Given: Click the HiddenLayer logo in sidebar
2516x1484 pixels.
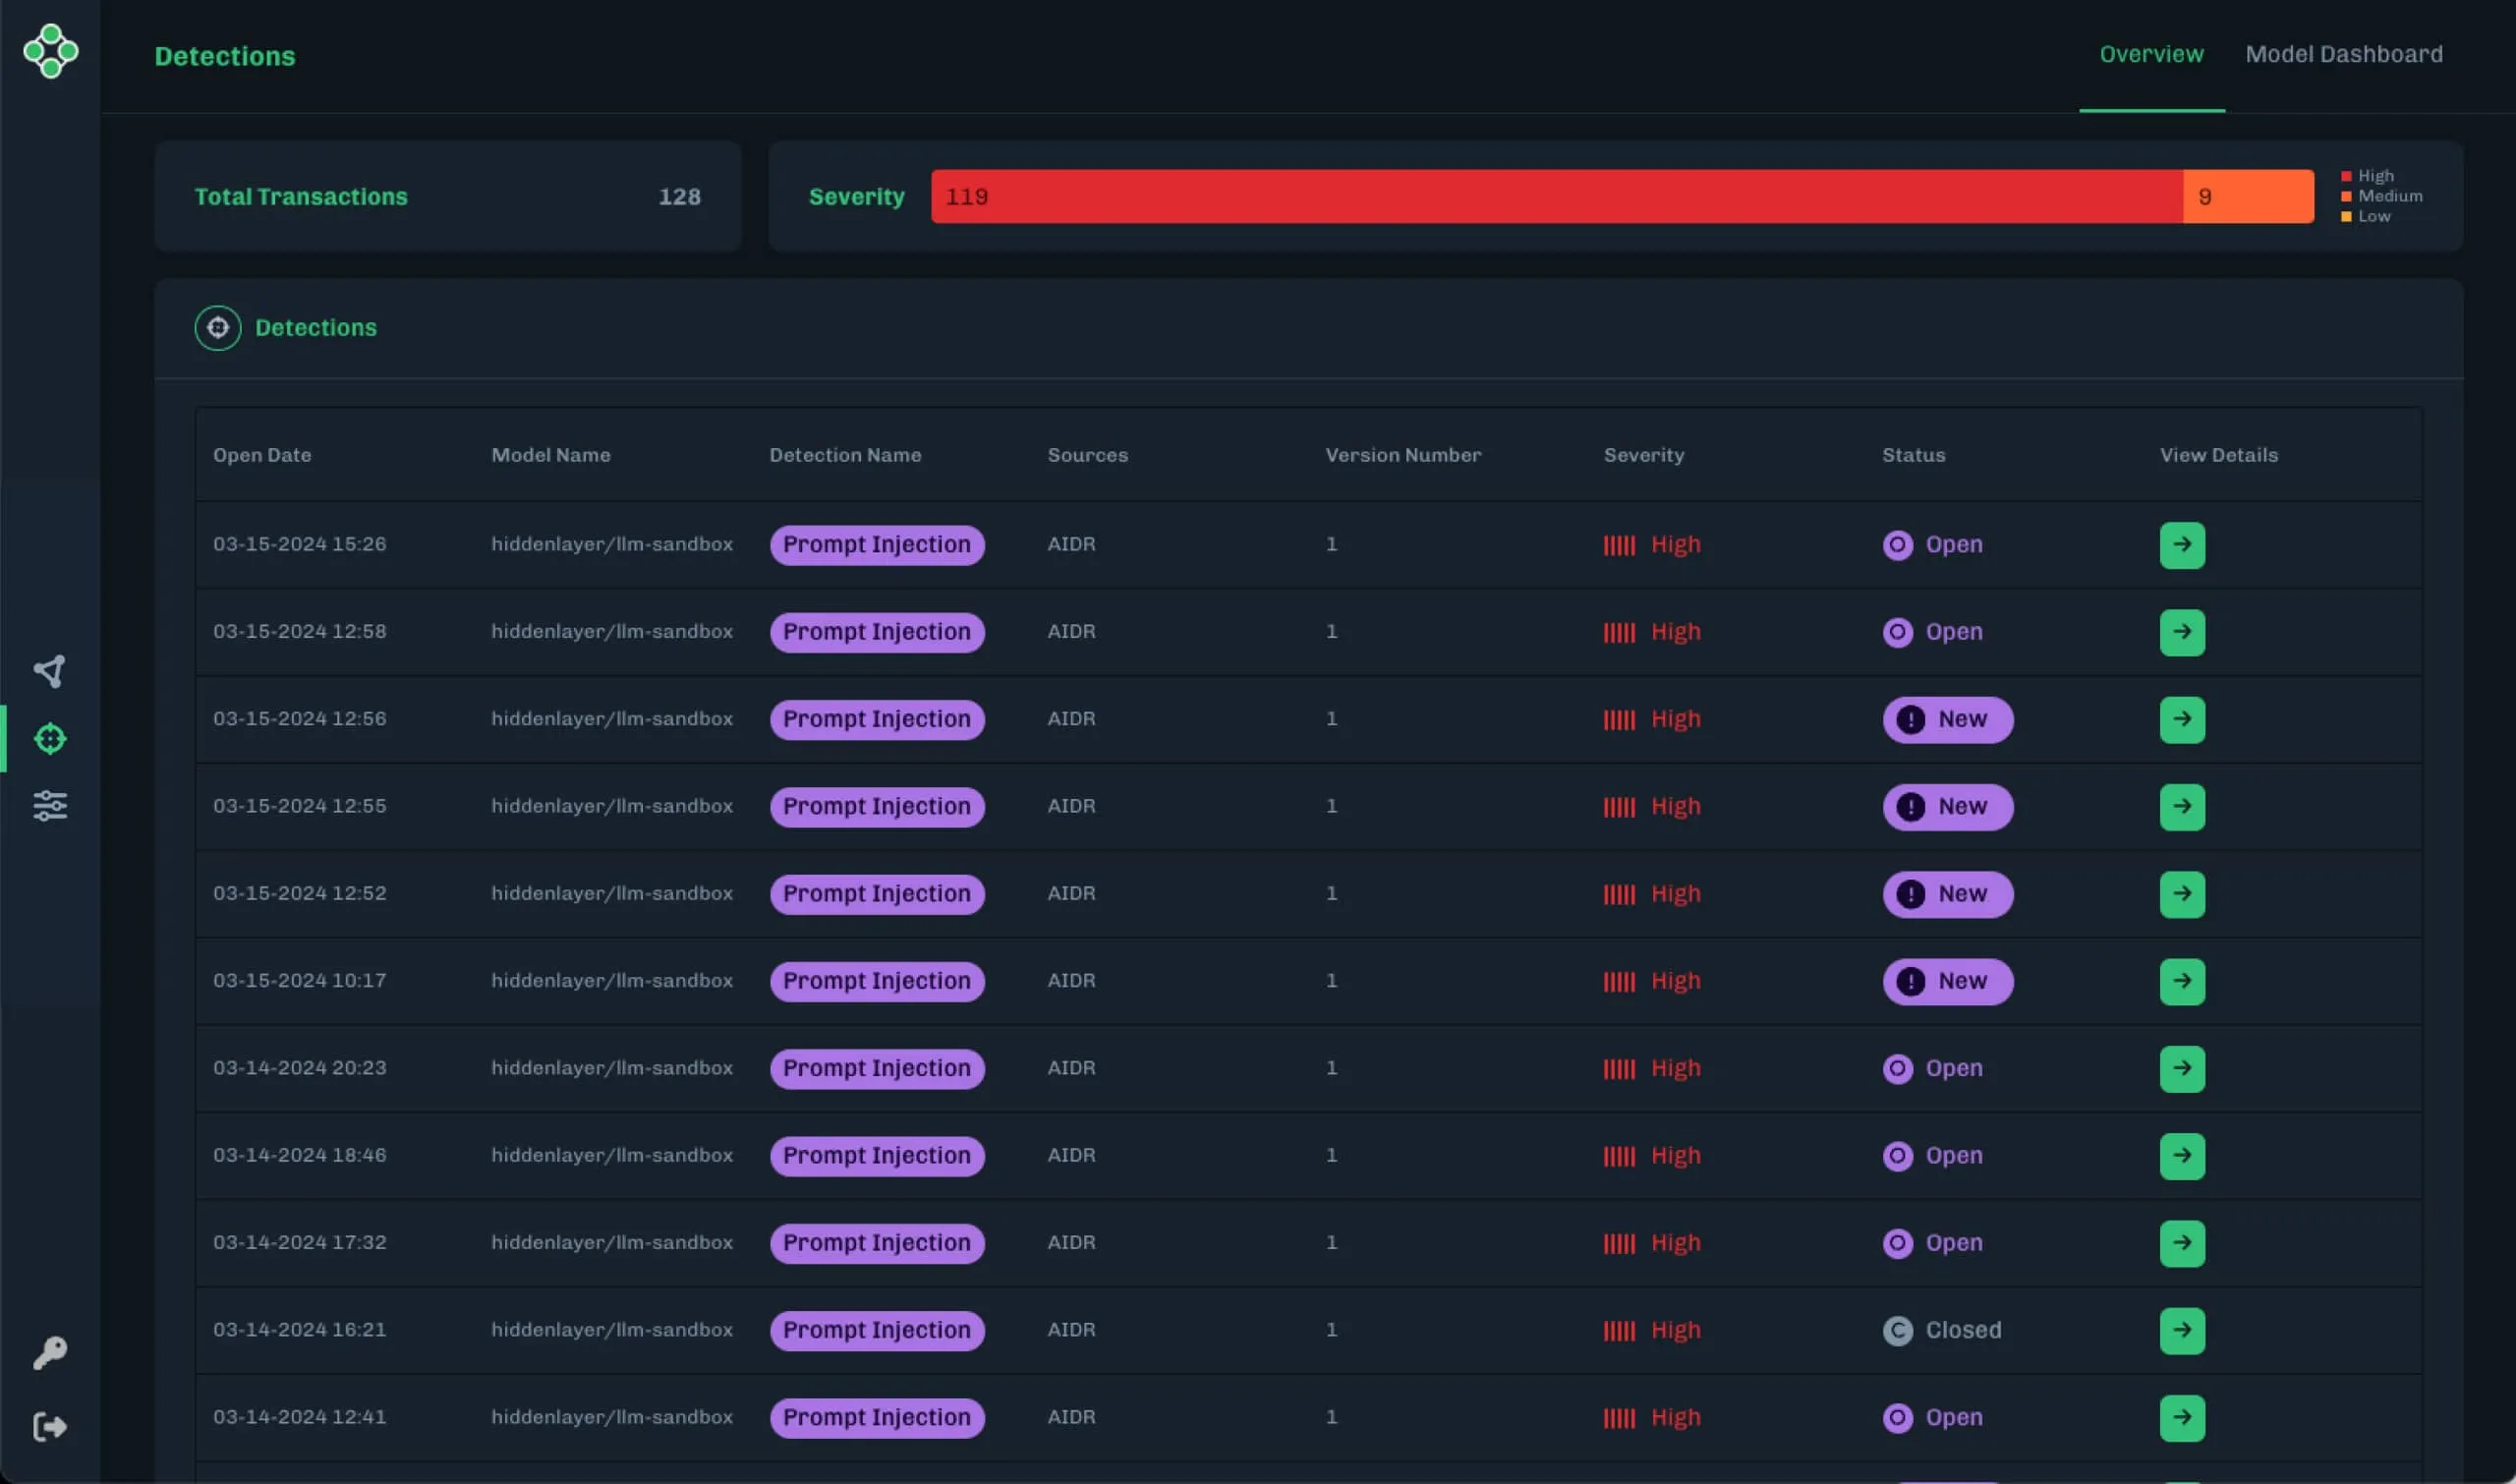Looking at the screenshot, I should click(x=50, y=50).
